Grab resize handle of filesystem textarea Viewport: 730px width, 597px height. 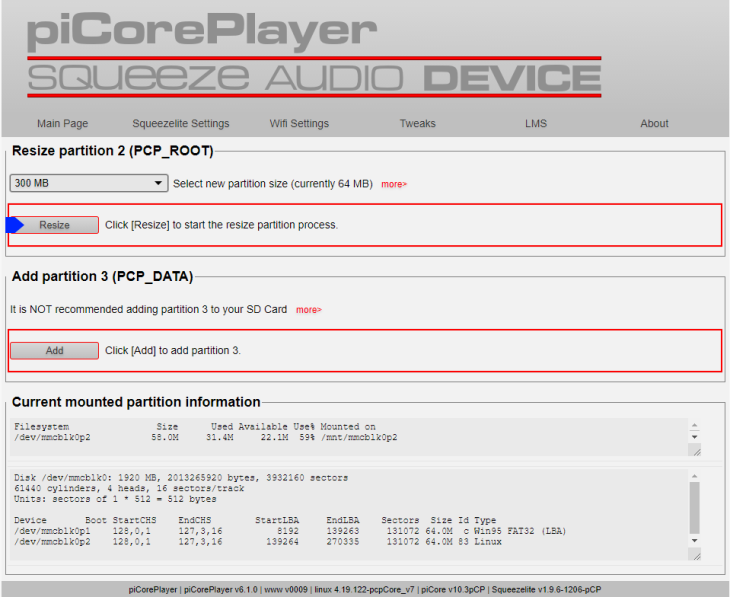(696, 451)
